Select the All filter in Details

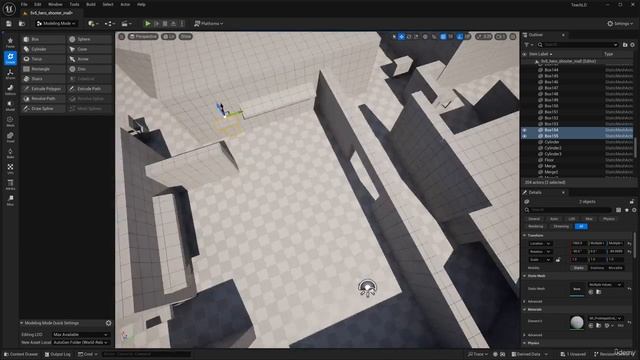click(x=581, y=226)
